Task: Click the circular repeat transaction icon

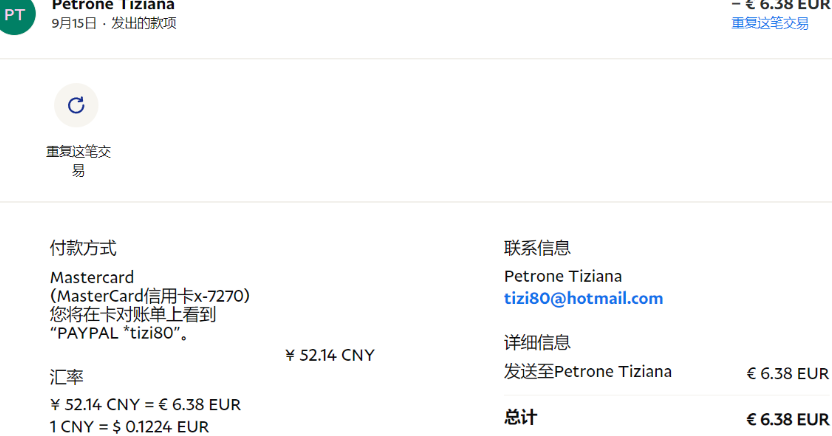Action: pos(76,105)
